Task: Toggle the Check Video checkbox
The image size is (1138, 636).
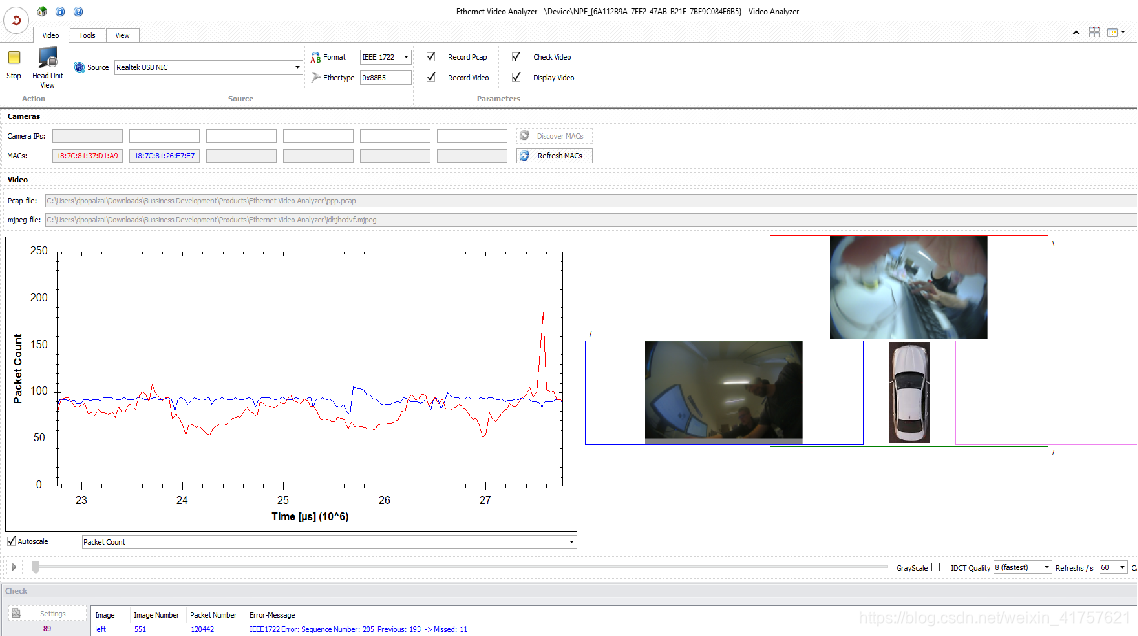Action: tap(516, 57)
